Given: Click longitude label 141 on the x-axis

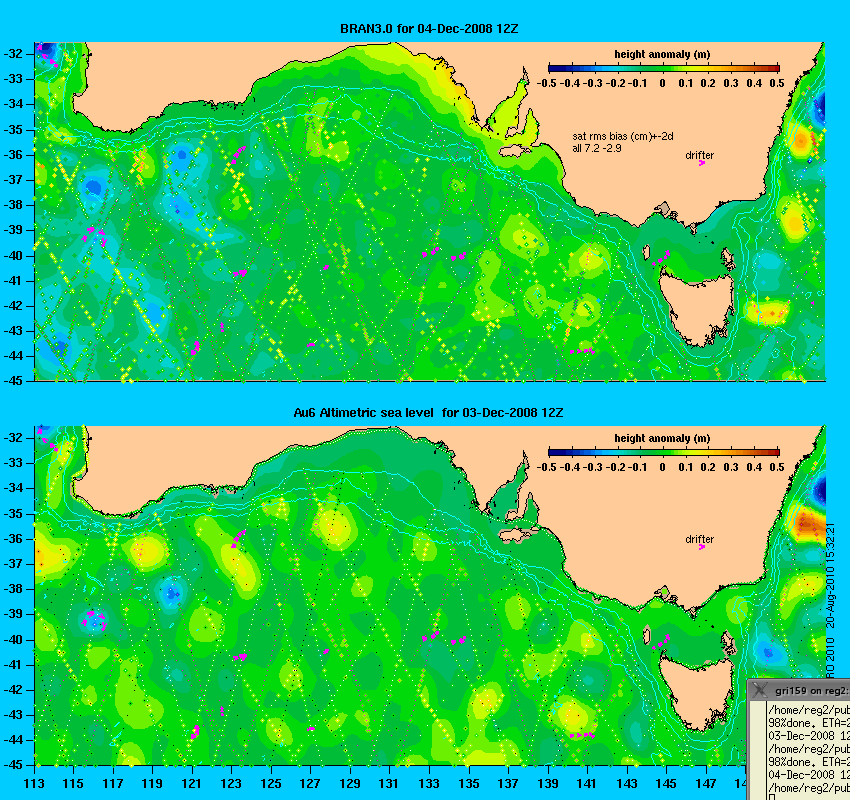Looking at the screenshot, I should click(x=588, y=784).
